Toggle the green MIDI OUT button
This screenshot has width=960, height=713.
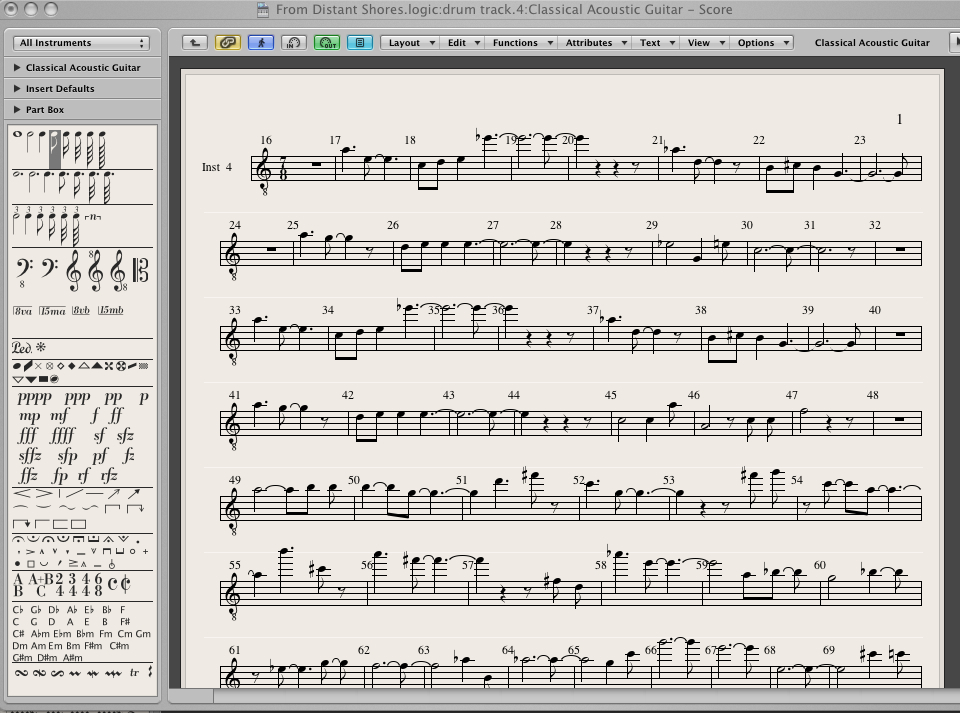coord(326,42)
